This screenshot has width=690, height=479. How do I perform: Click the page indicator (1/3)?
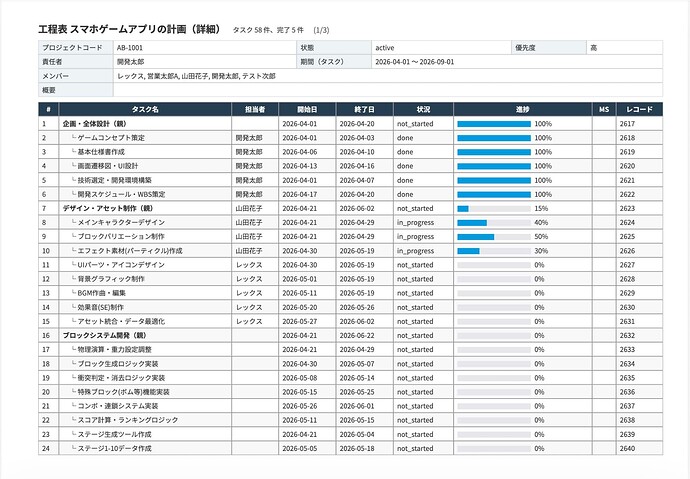321,30
